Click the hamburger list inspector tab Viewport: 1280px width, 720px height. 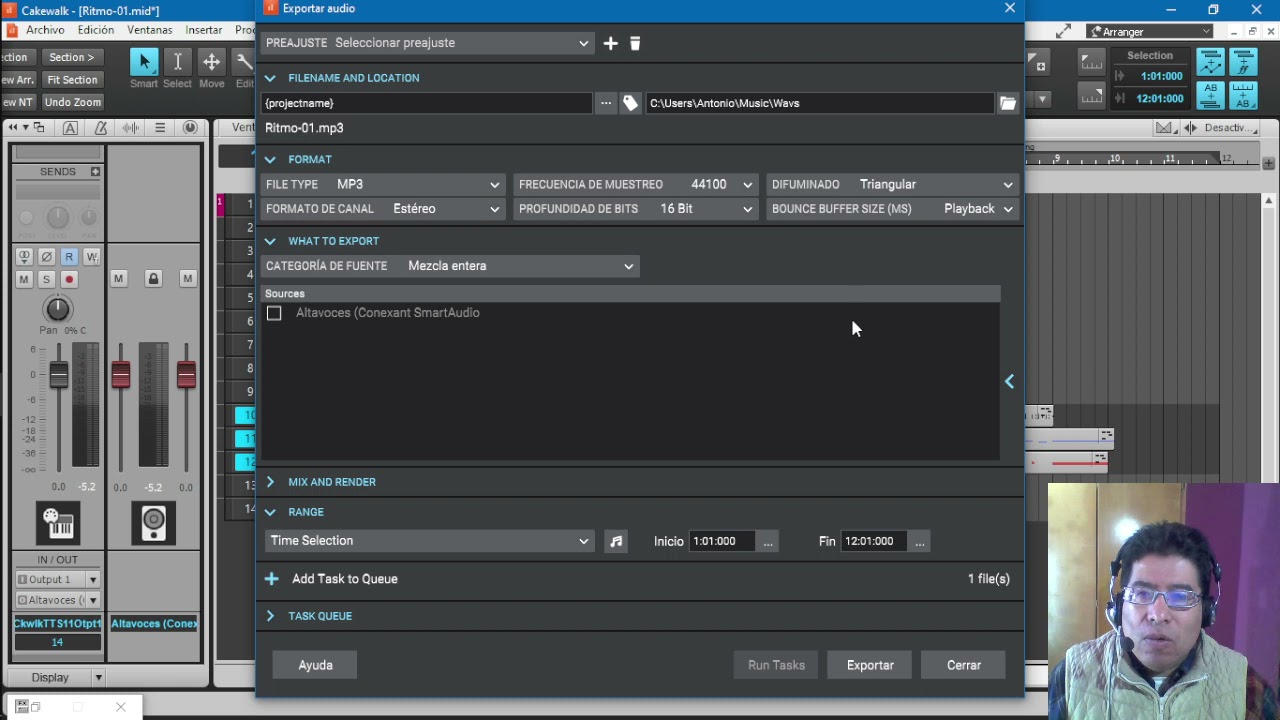coord(160,128)
